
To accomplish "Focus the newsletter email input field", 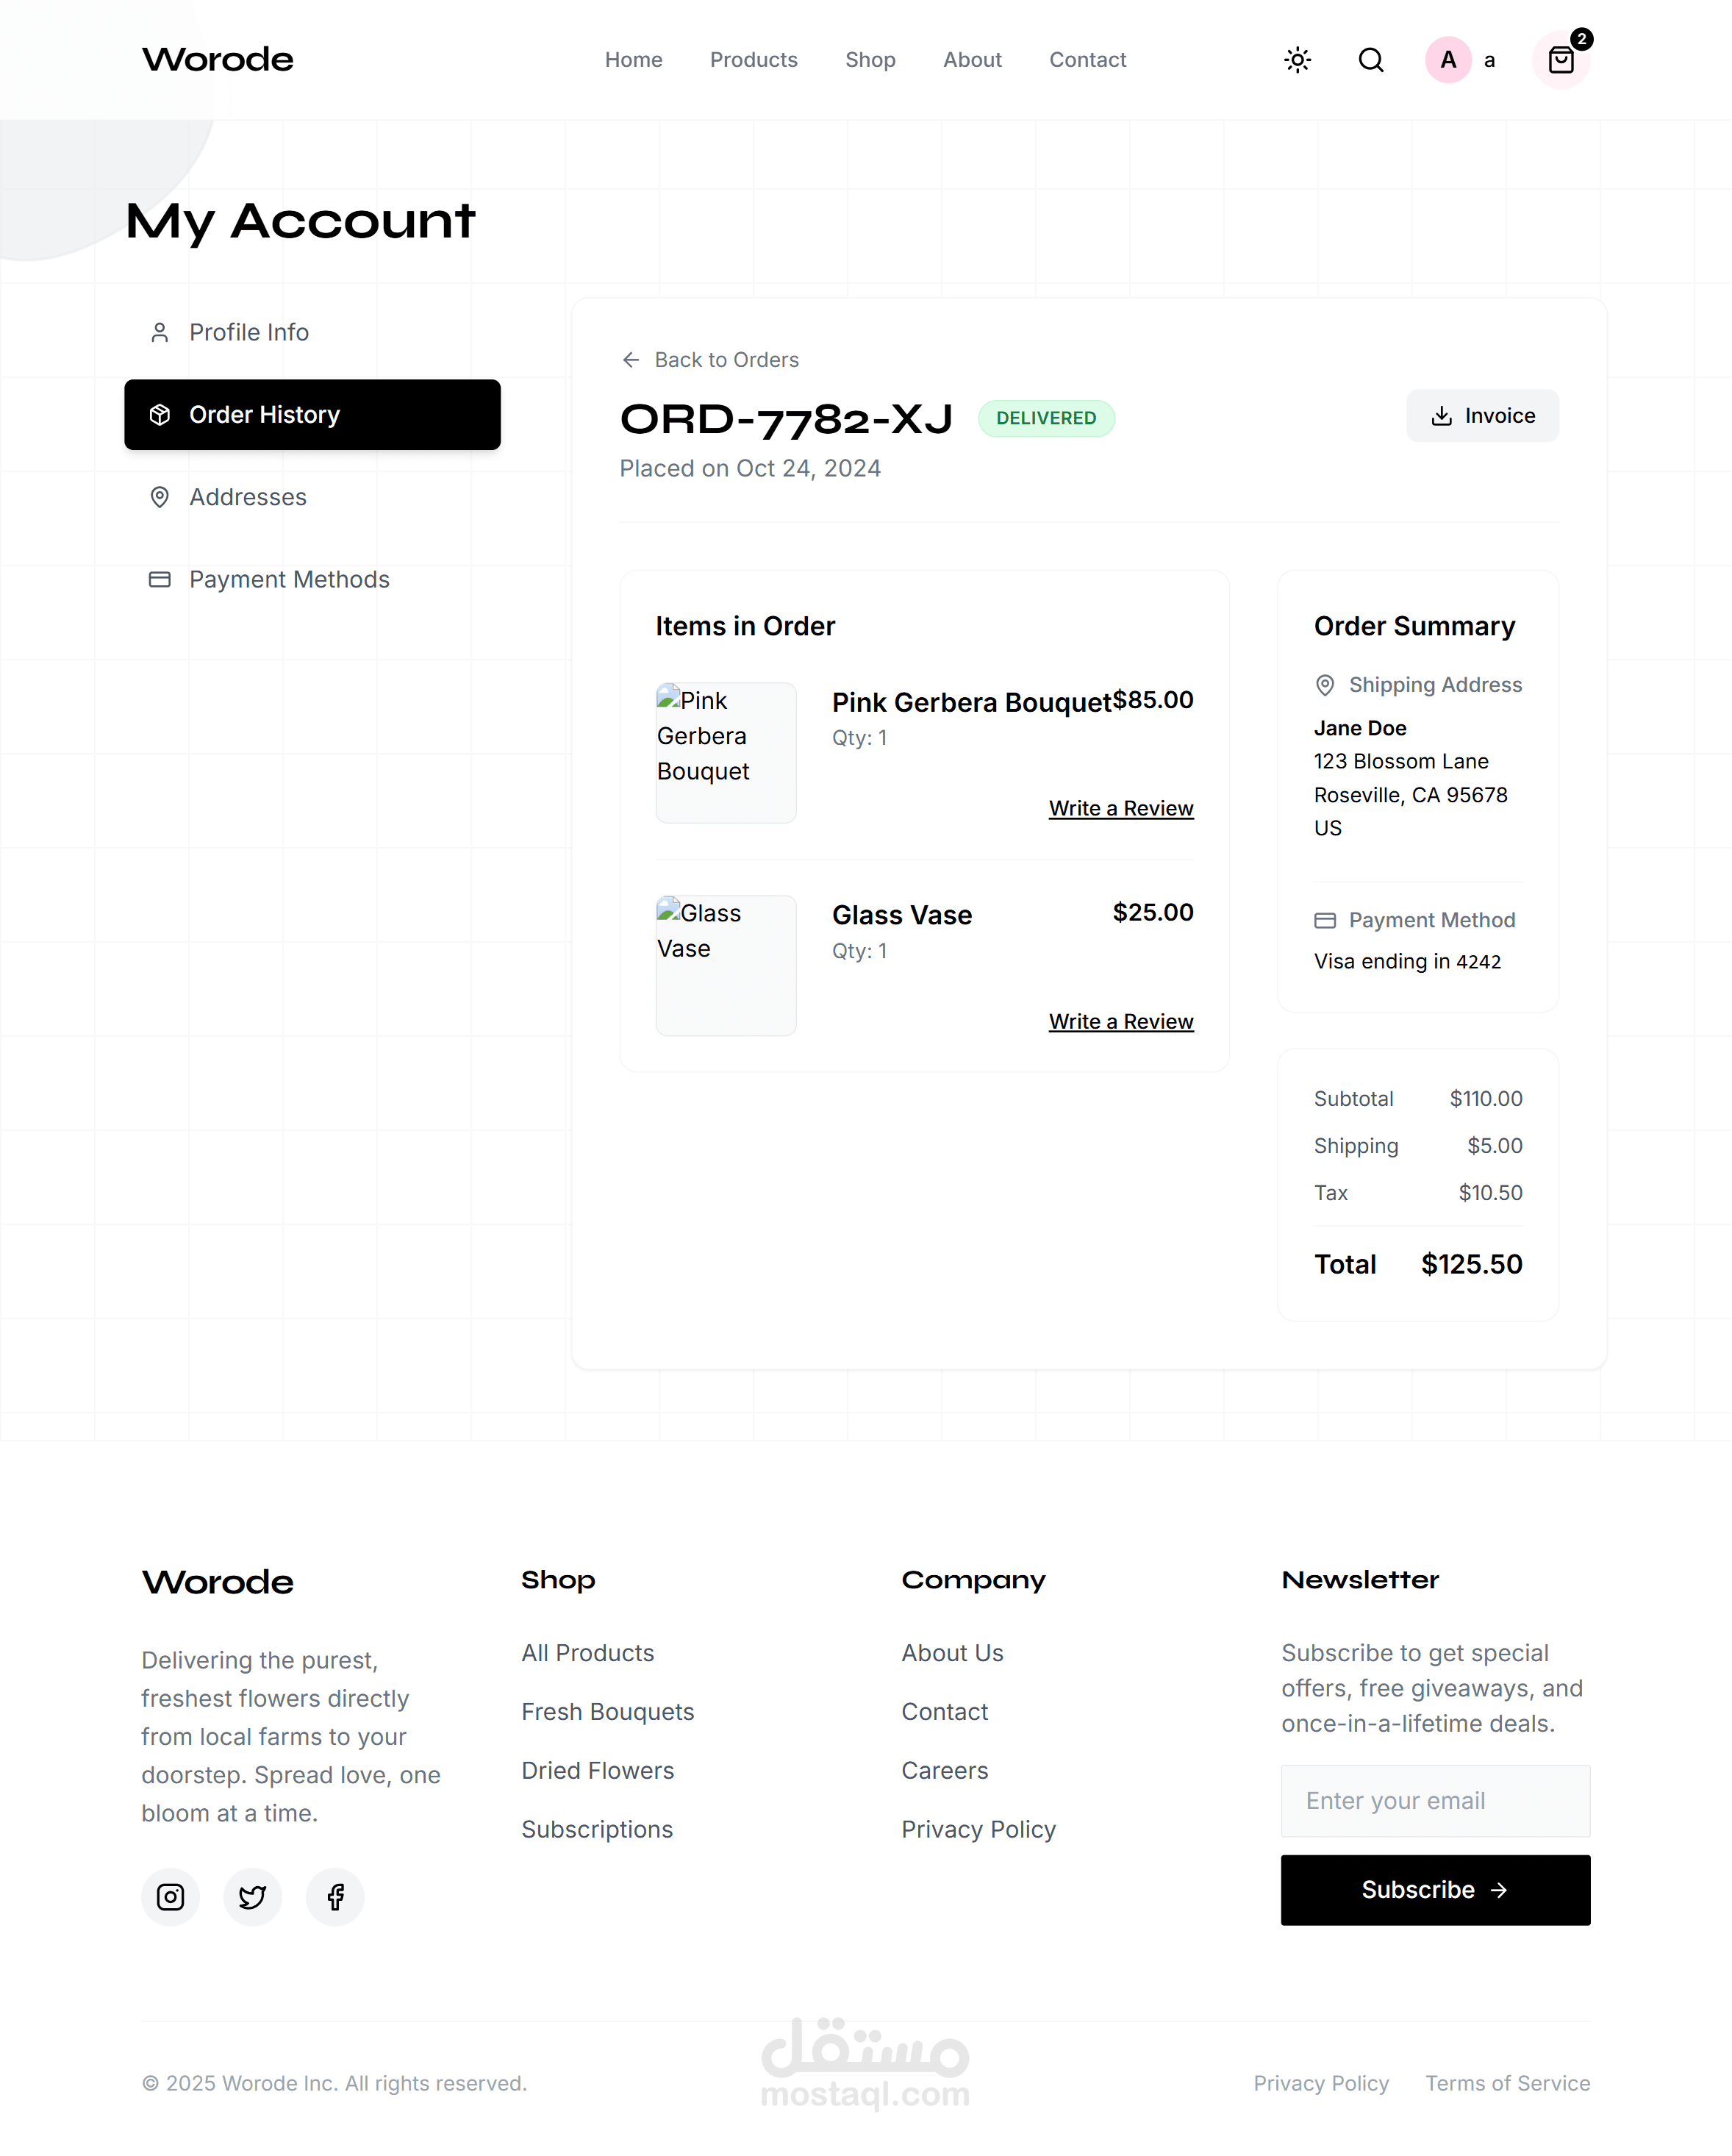I will point(1435,1800).
